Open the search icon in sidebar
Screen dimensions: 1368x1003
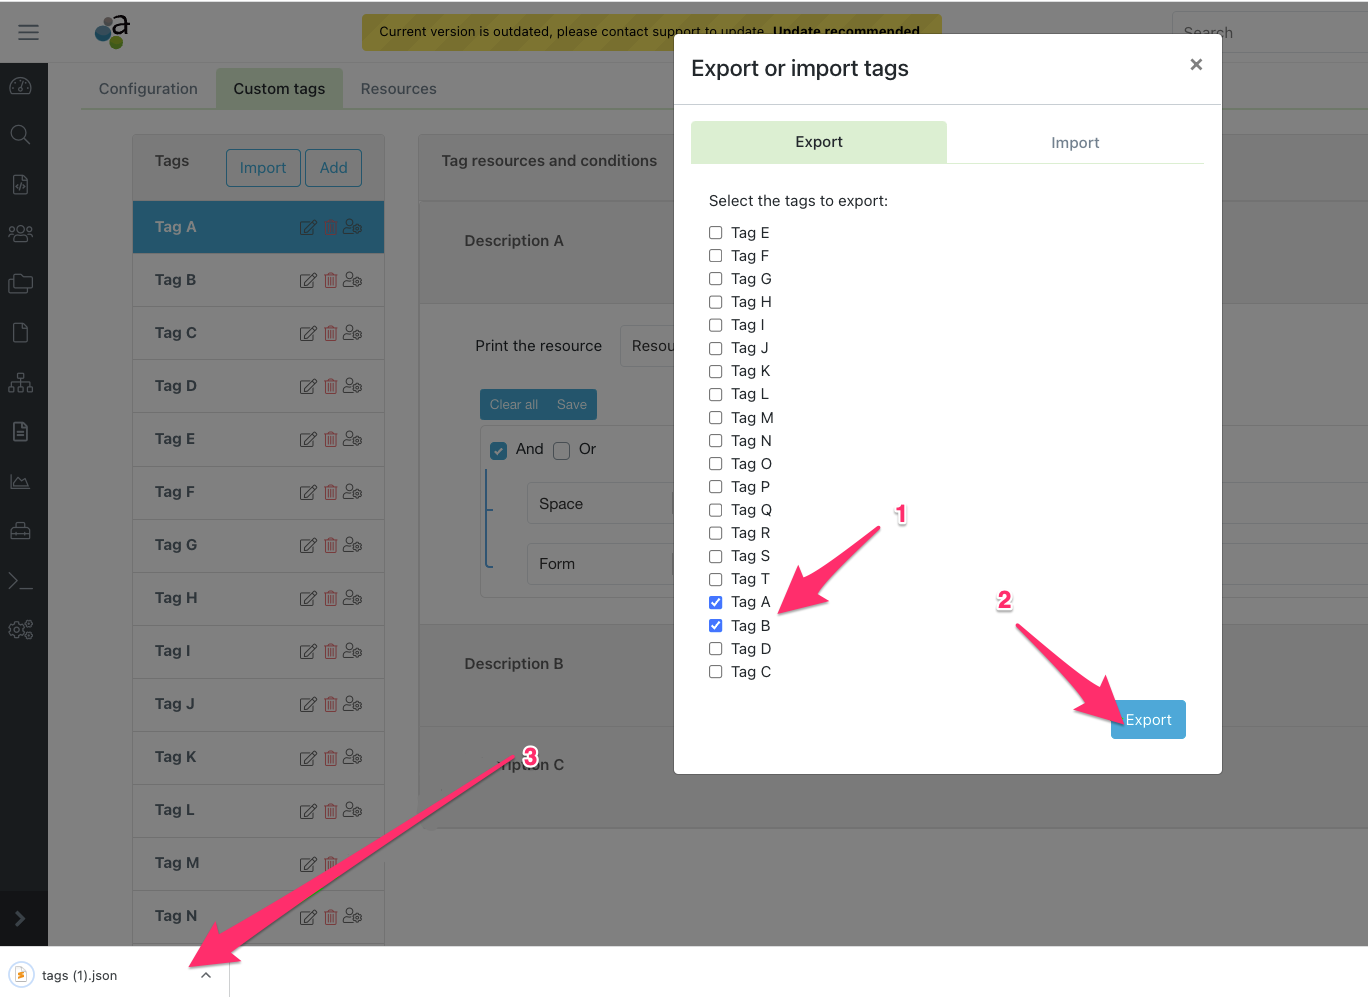pos(20,135)
